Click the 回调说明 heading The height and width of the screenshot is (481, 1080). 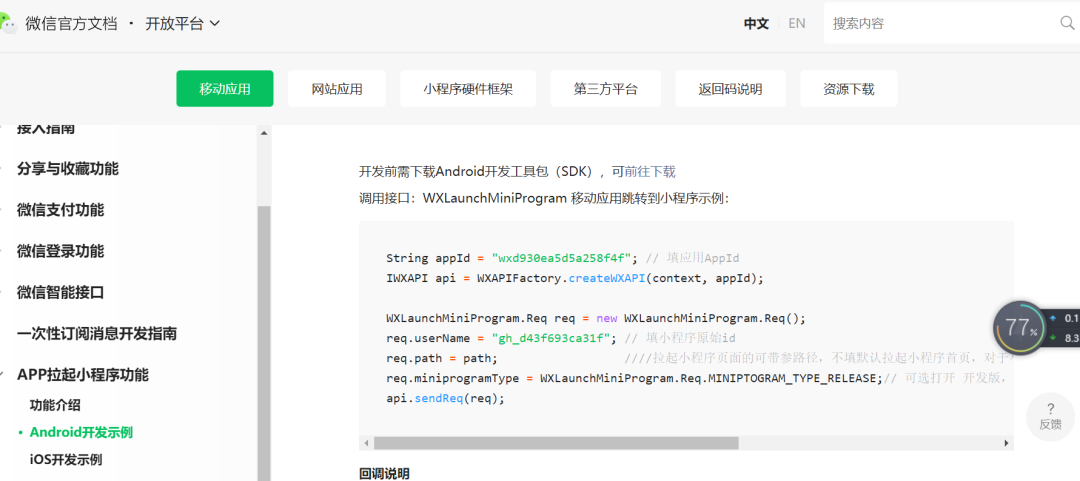[384, 474]
